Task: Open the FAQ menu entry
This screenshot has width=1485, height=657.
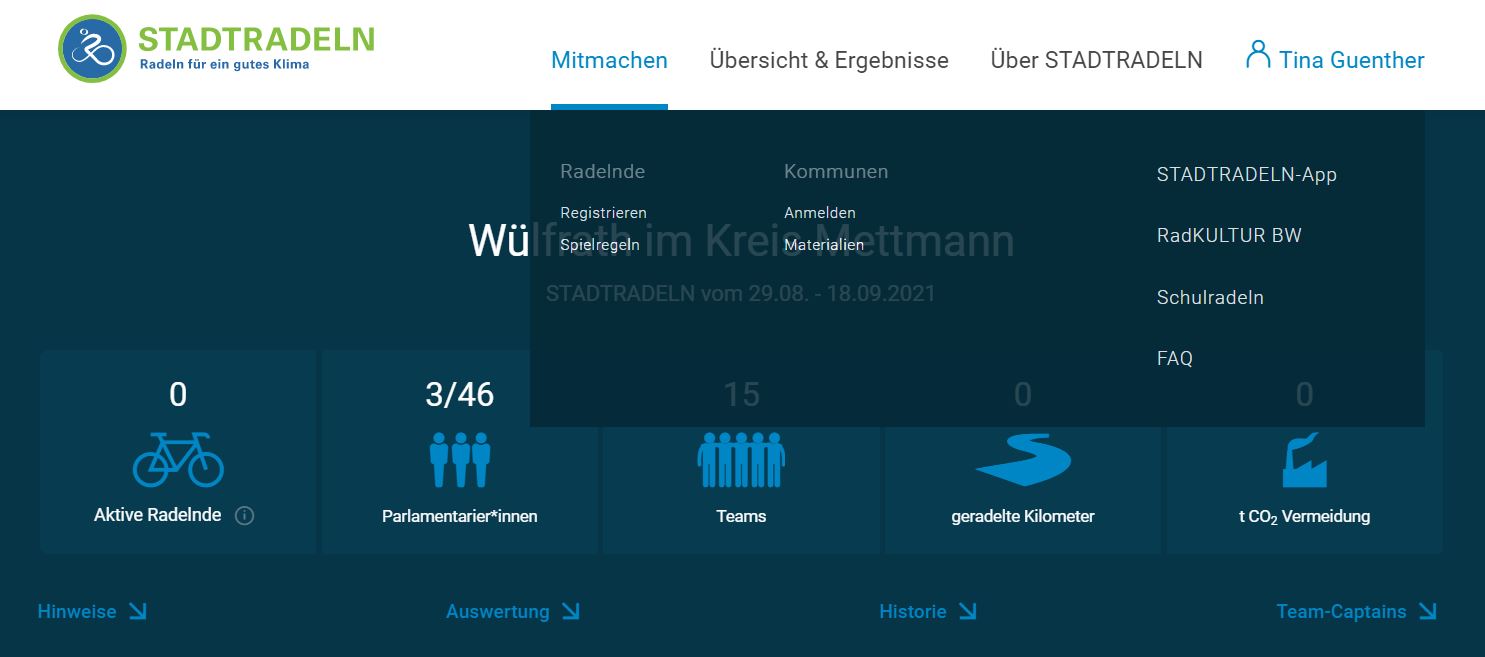Action: pyautogui.click(x=1174, y=358)
